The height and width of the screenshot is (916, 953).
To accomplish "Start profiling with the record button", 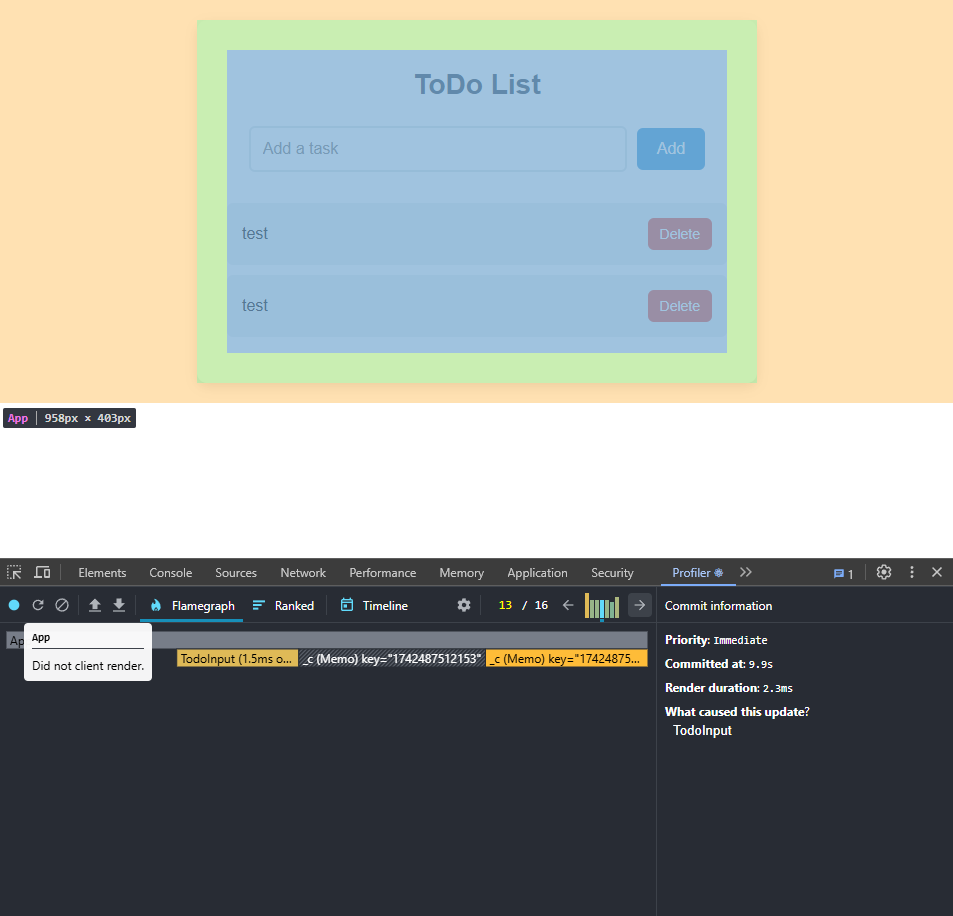I will coord(14,605).
